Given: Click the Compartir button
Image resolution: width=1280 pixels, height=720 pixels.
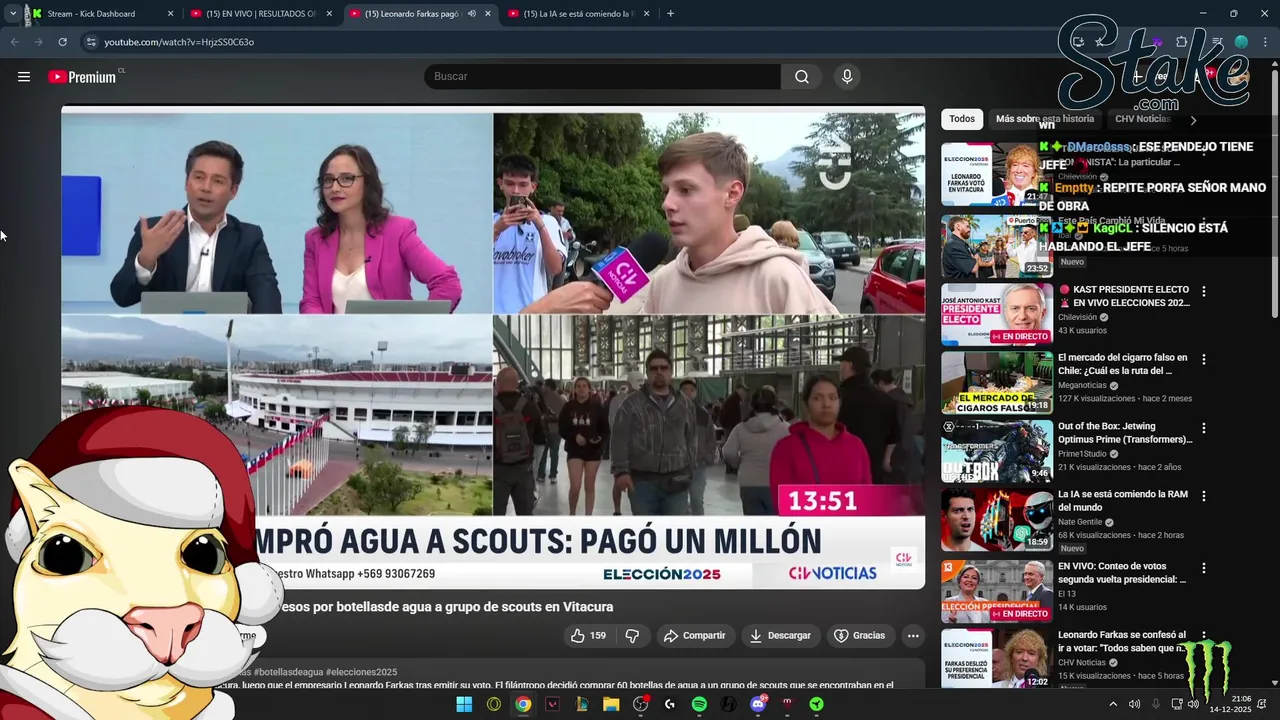Looking at the screenshot, I should 694,635.
